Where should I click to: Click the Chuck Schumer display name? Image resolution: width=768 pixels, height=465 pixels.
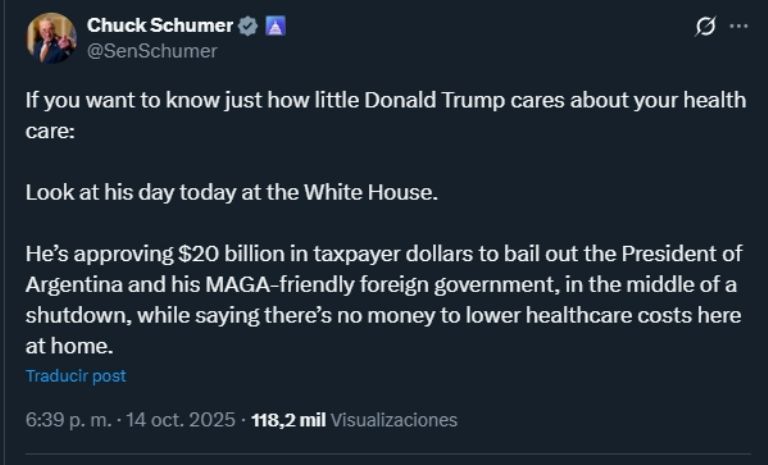coord(160,26)
